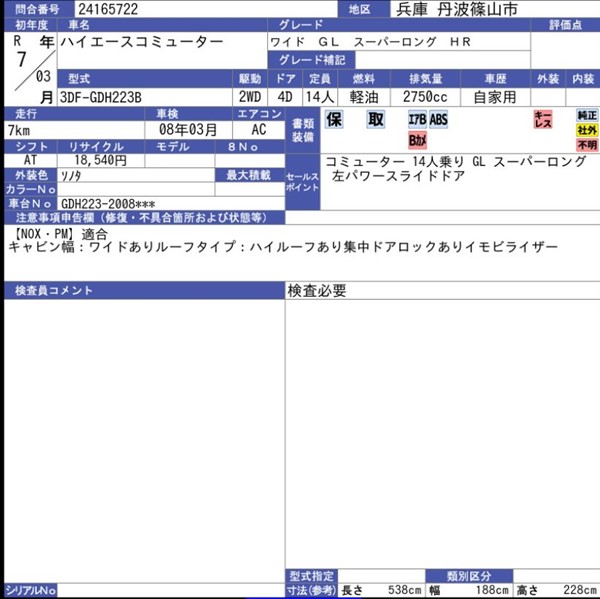Click grade ワイド GL スーパーロング HR
Screen dimensions: 600x599
[x=370, y=42]
